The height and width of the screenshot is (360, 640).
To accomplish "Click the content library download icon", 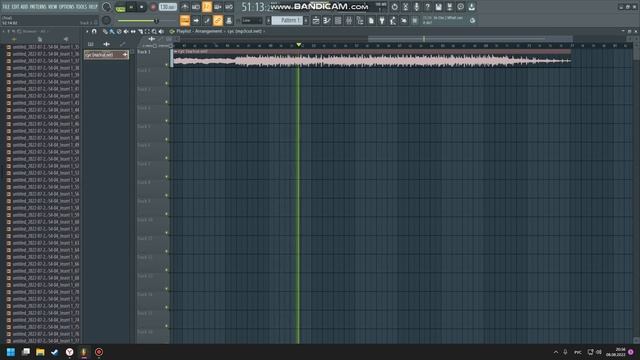I will click(x=471, y=7).
